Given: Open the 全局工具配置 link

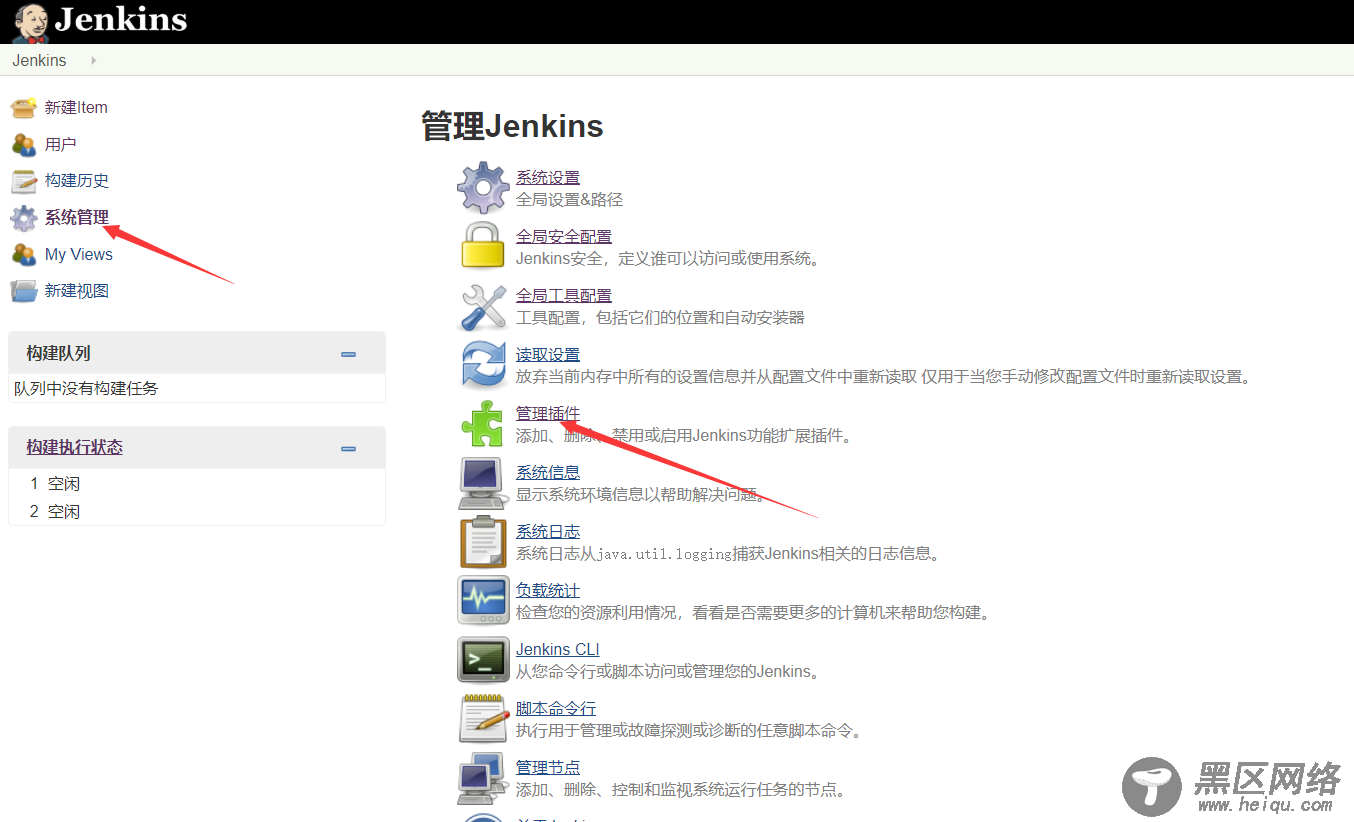Looking at the screenshot, I should tap(564, 295).
